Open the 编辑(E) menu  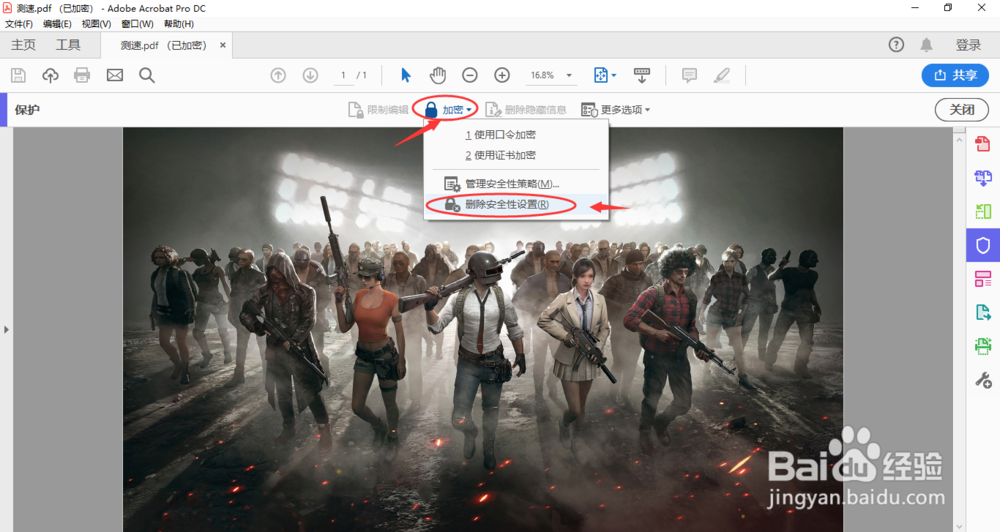click(57, 24)
